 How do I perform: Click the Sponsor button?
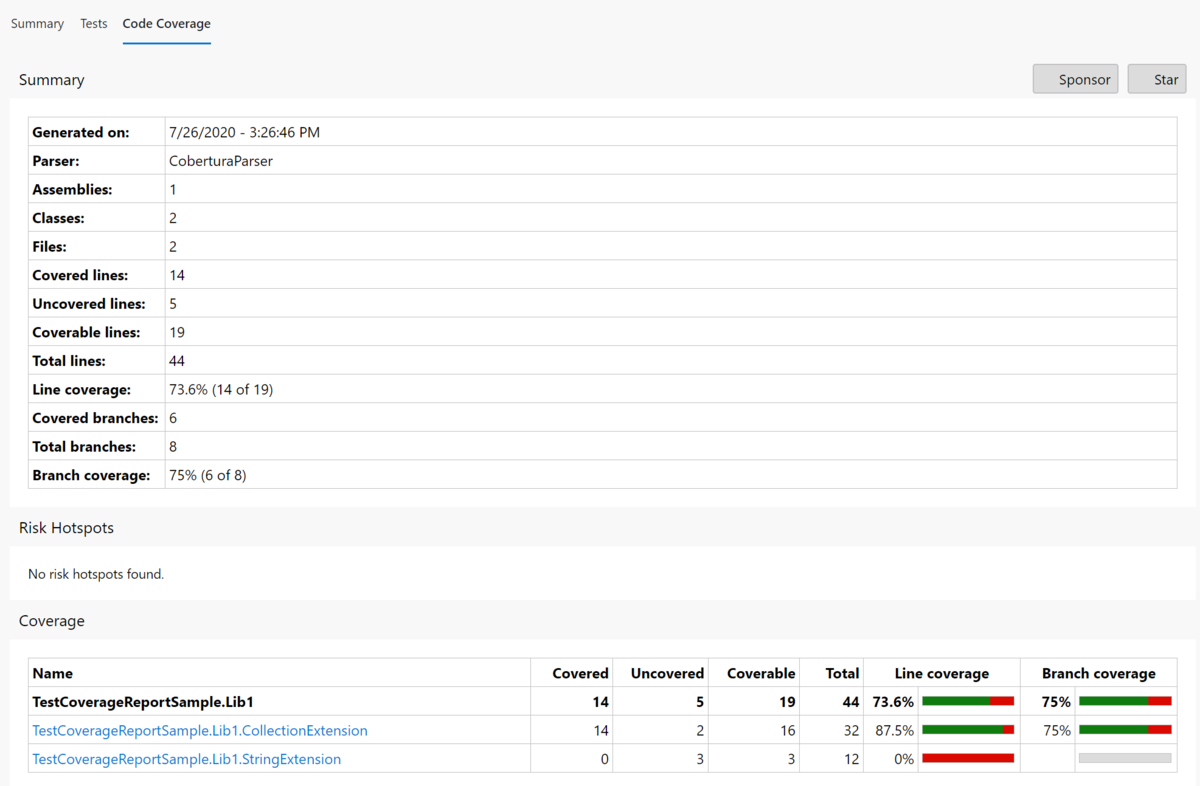(x=1075, y=79)
